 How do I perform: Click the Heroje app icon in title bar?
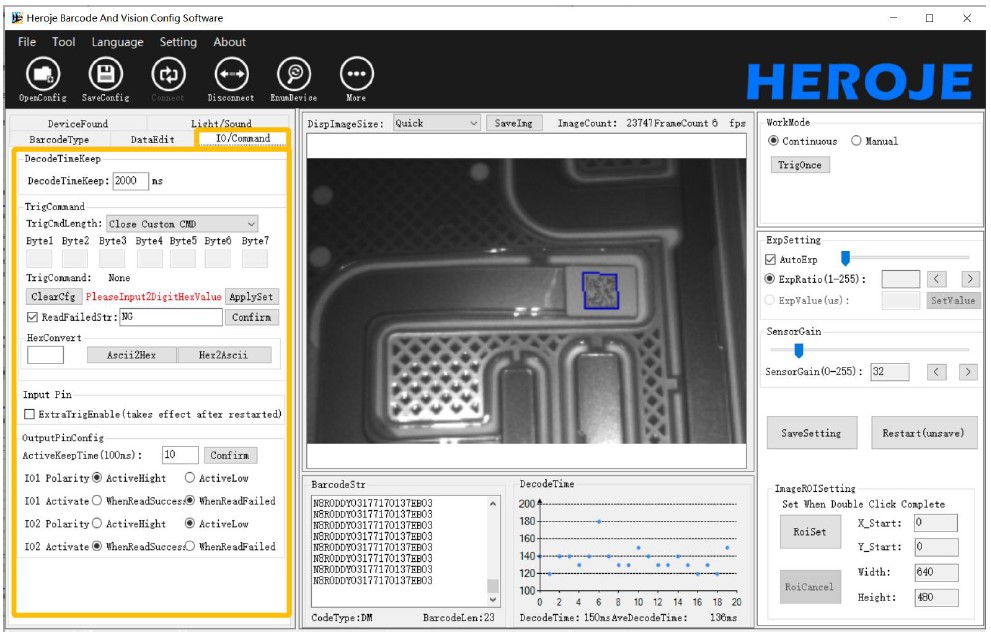click(17, 18)
